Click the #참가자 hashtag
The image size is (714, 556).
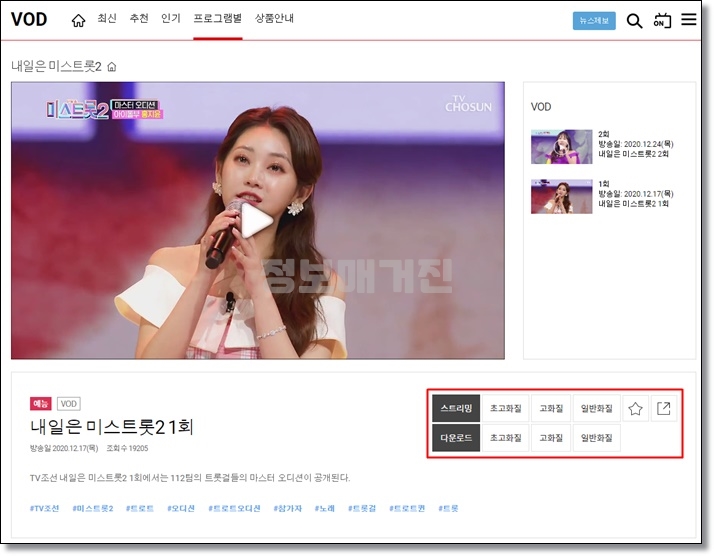[x=287, y=508]
